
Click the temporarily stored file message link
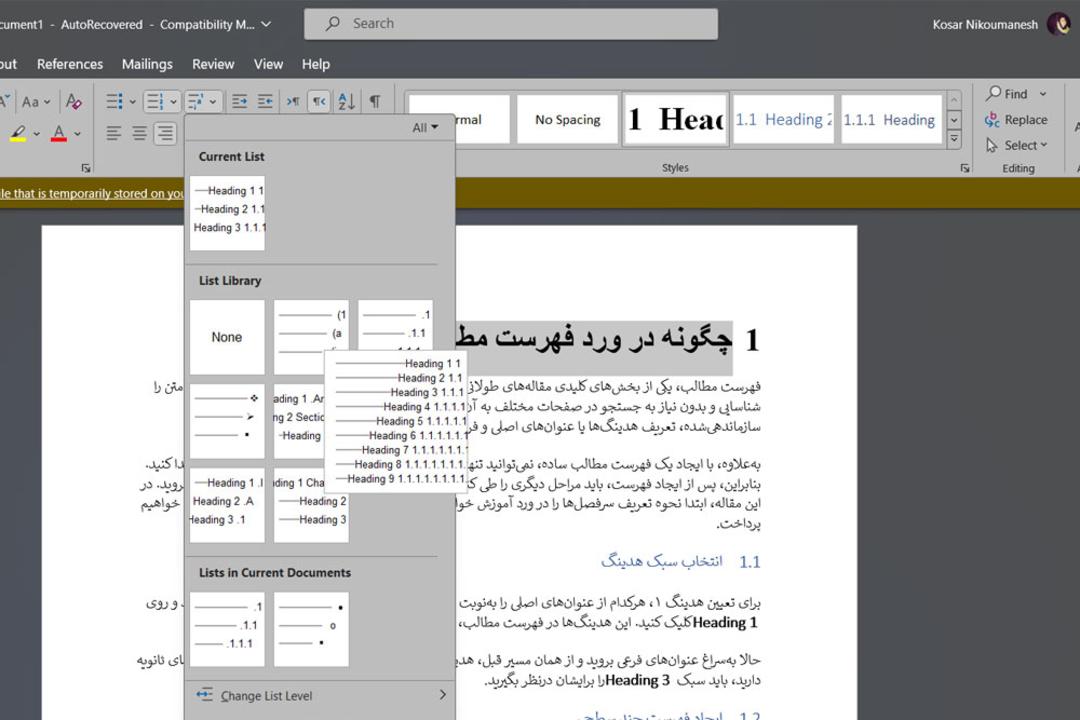(x=92, y=194)
